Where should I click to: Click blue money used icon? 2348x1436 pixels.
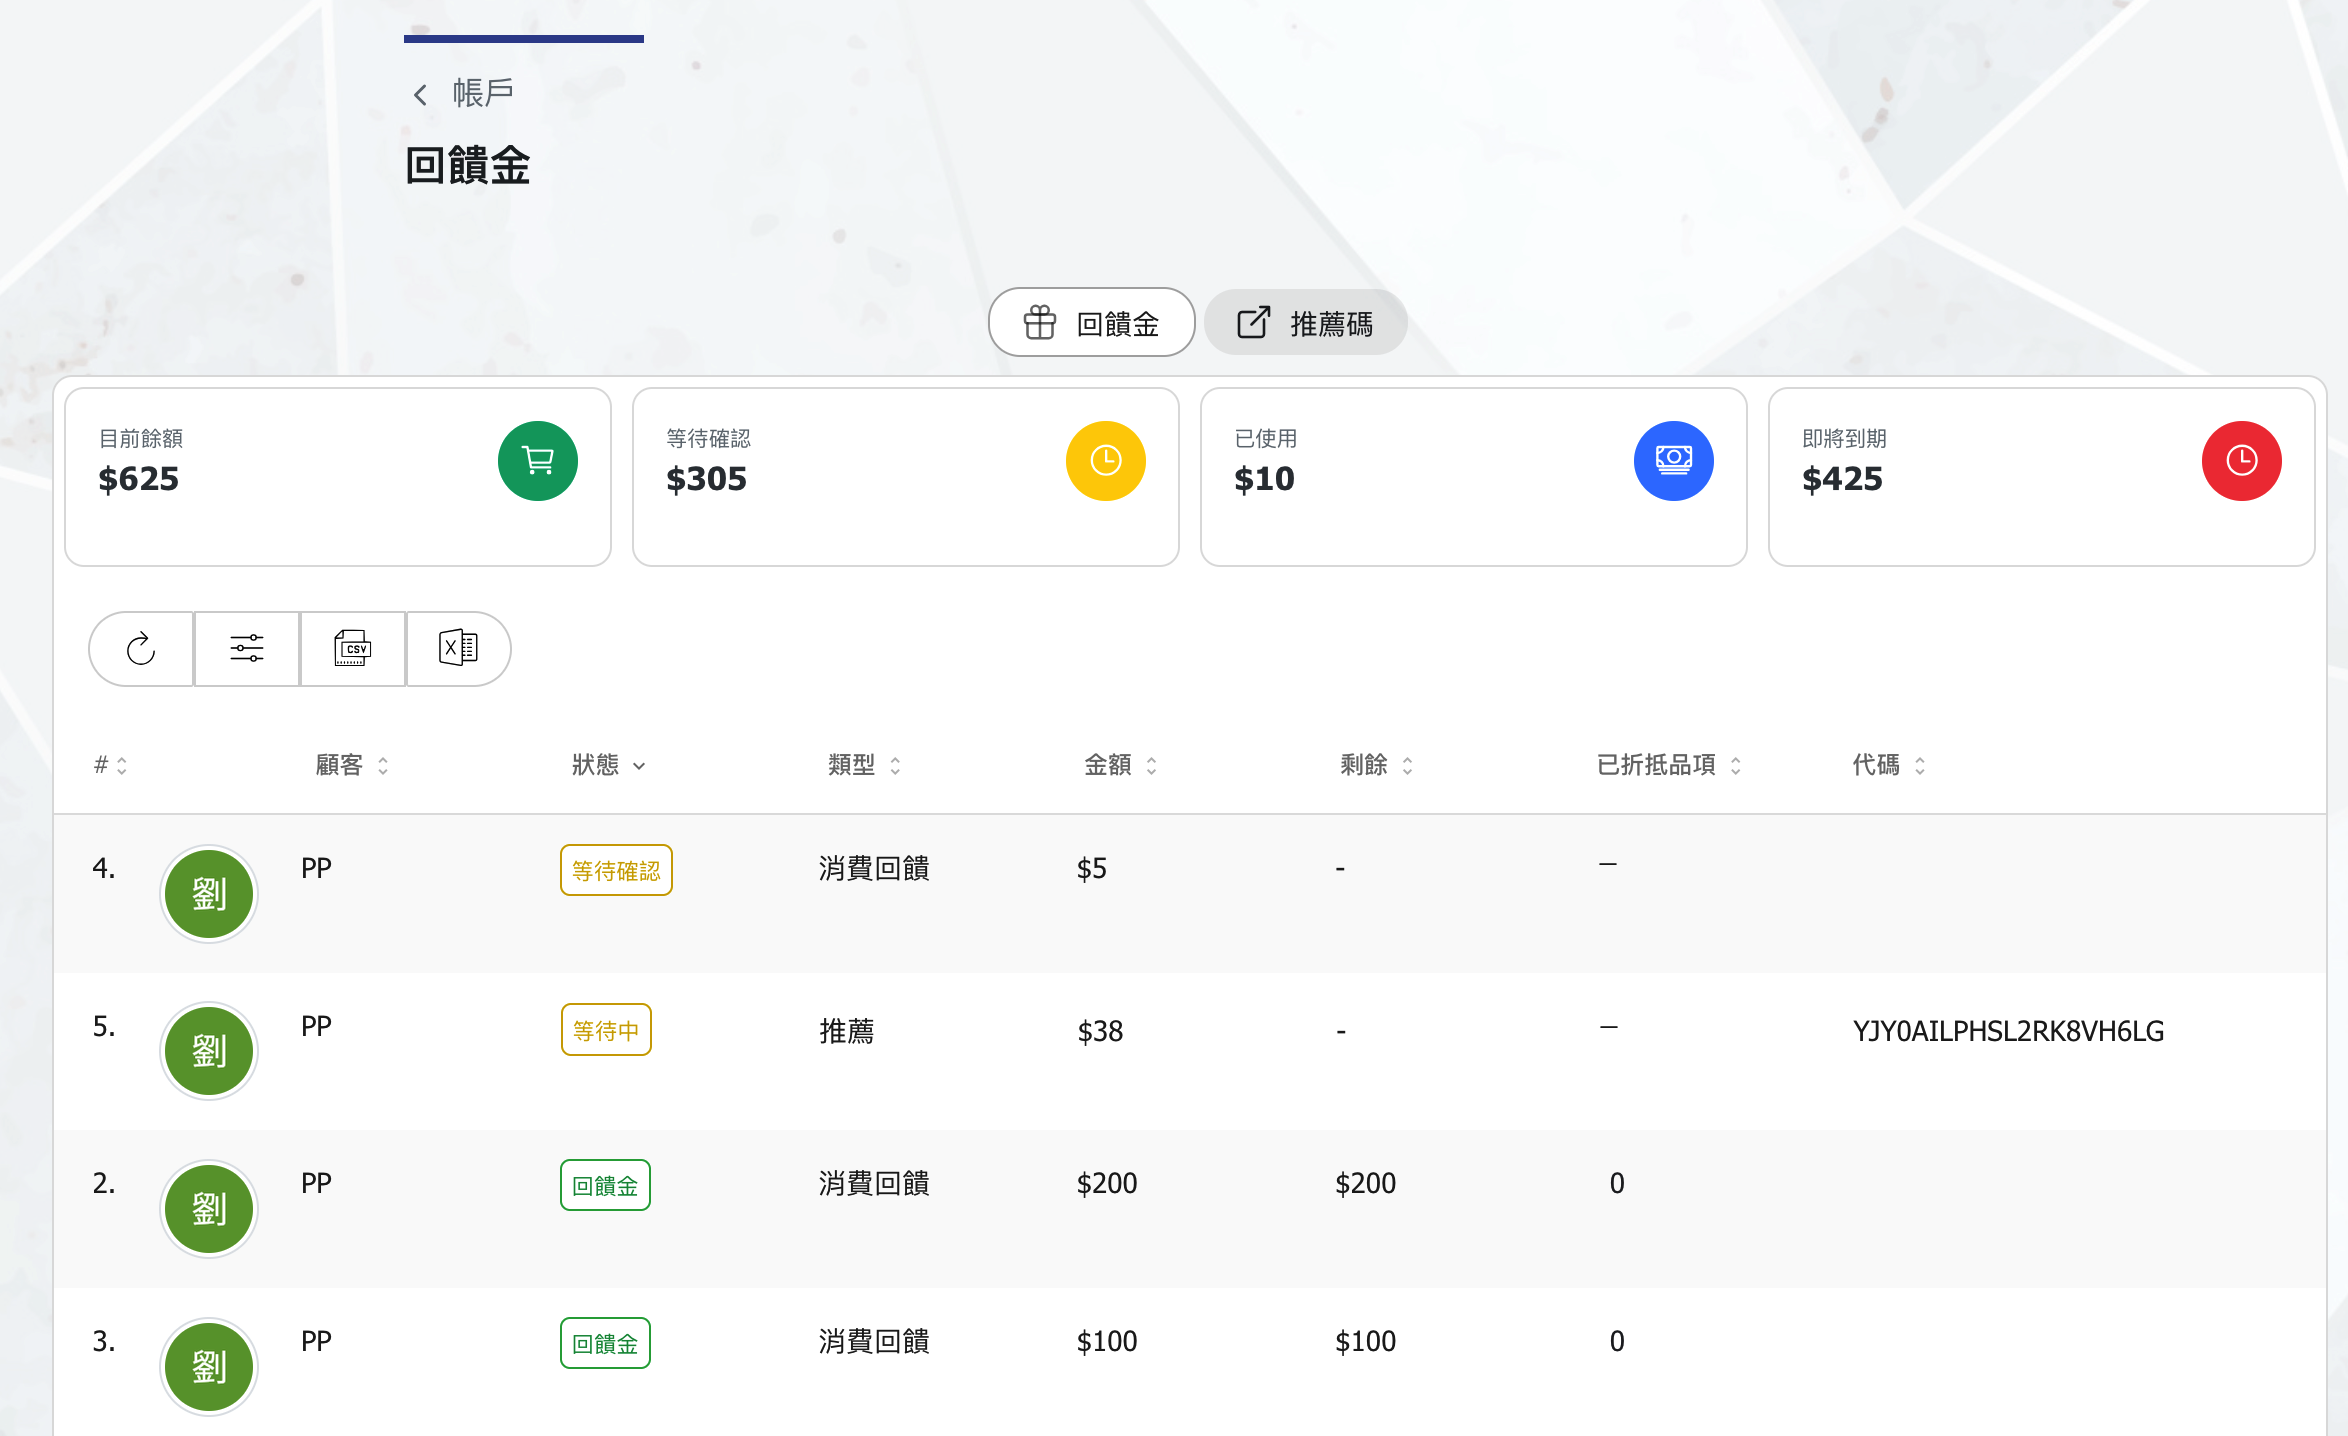point(1673,461)
